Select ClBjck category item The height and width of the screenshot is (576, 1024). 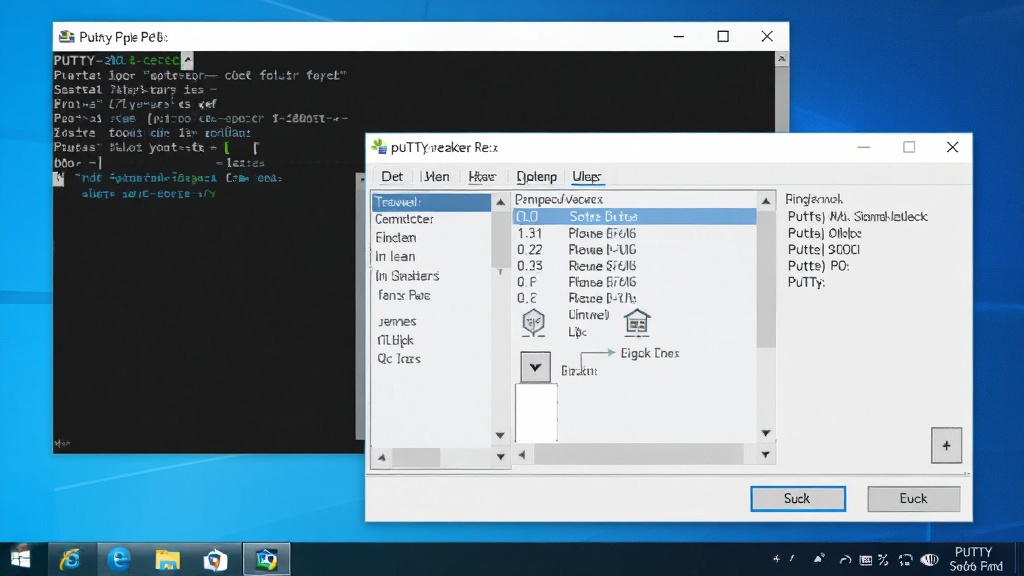[x=395, y=340]
